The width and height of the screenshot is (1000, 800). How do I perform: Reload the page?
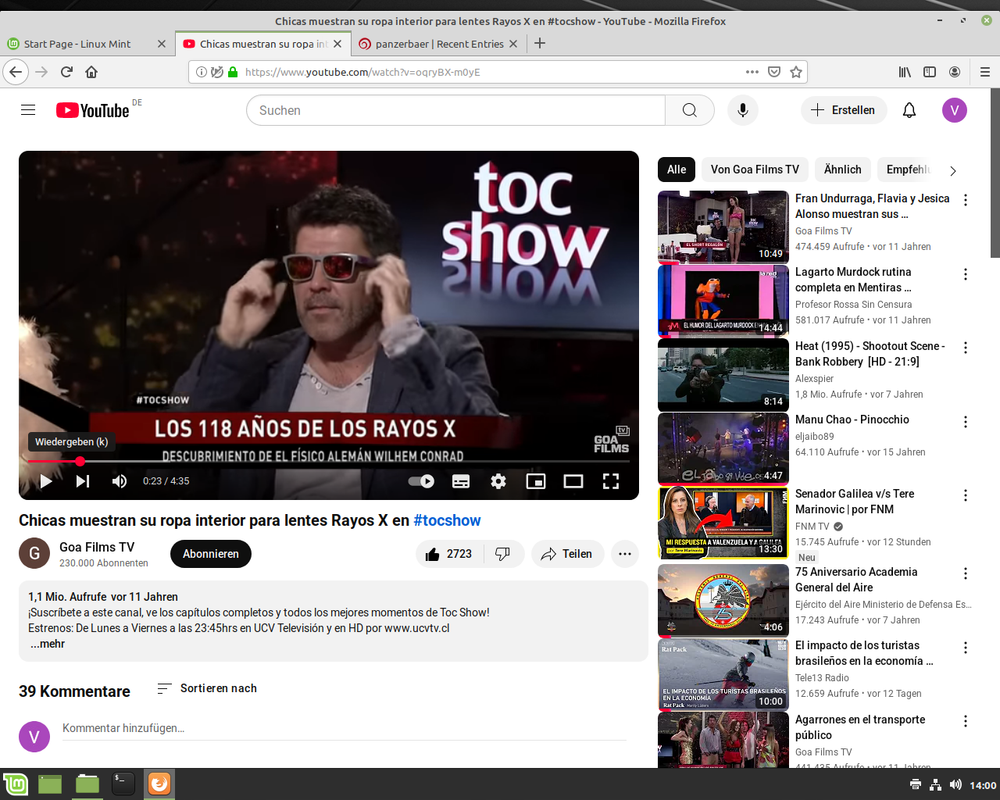point(66,72)
